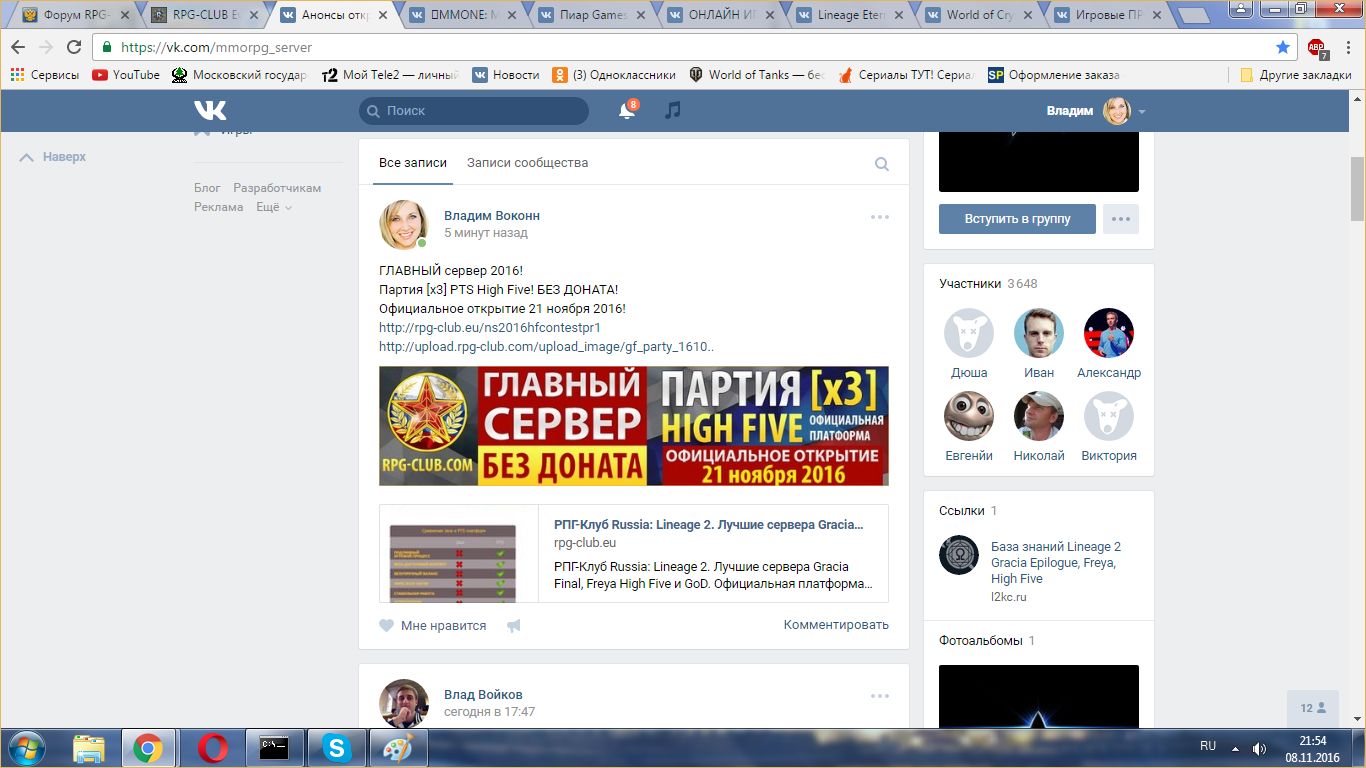Open the rpg-club.eu/ns2016hfcontestpr1 link
This screenshot has height=768, width=1366.
pyautogui.click(x=489, y=328)
